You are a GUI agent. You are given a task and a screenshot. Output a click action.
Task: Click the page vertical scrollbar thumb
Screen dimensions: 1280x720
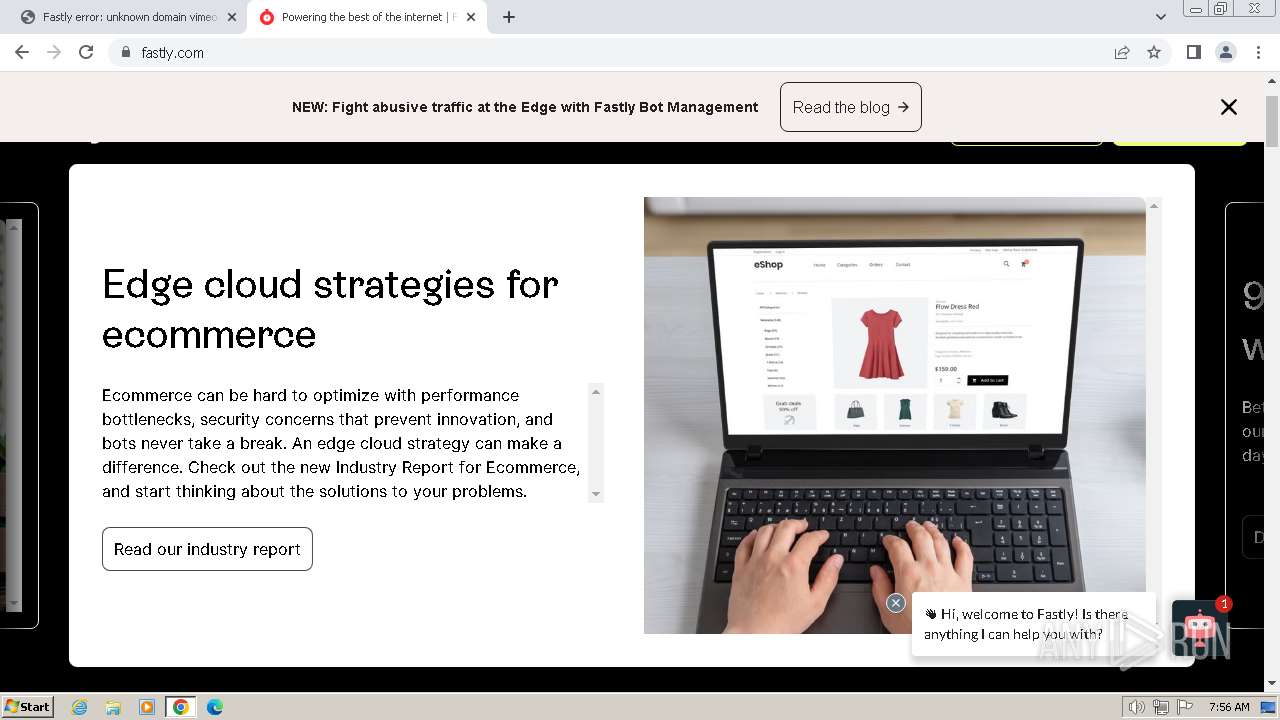(1272, 122)
